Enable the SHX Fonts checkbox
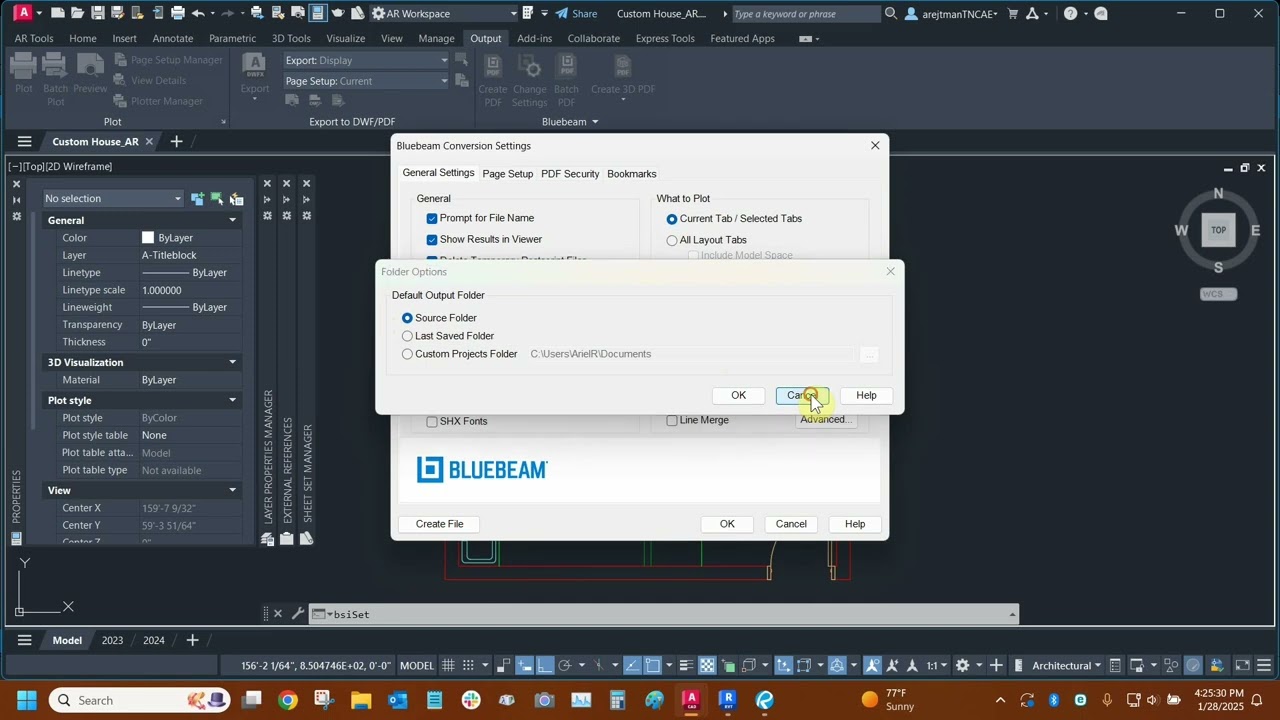1280x720 pixels. [432, 422]
